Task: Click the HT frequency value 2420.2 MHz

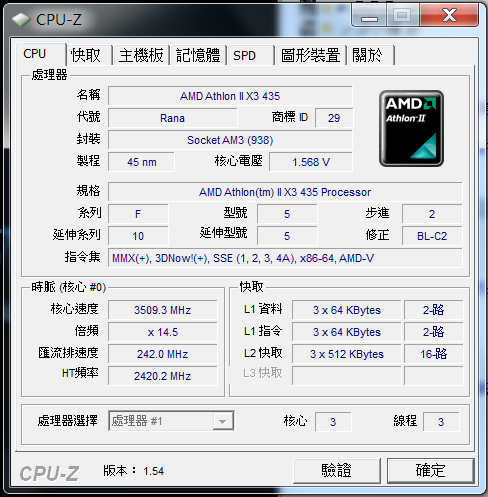Action: 162,376
